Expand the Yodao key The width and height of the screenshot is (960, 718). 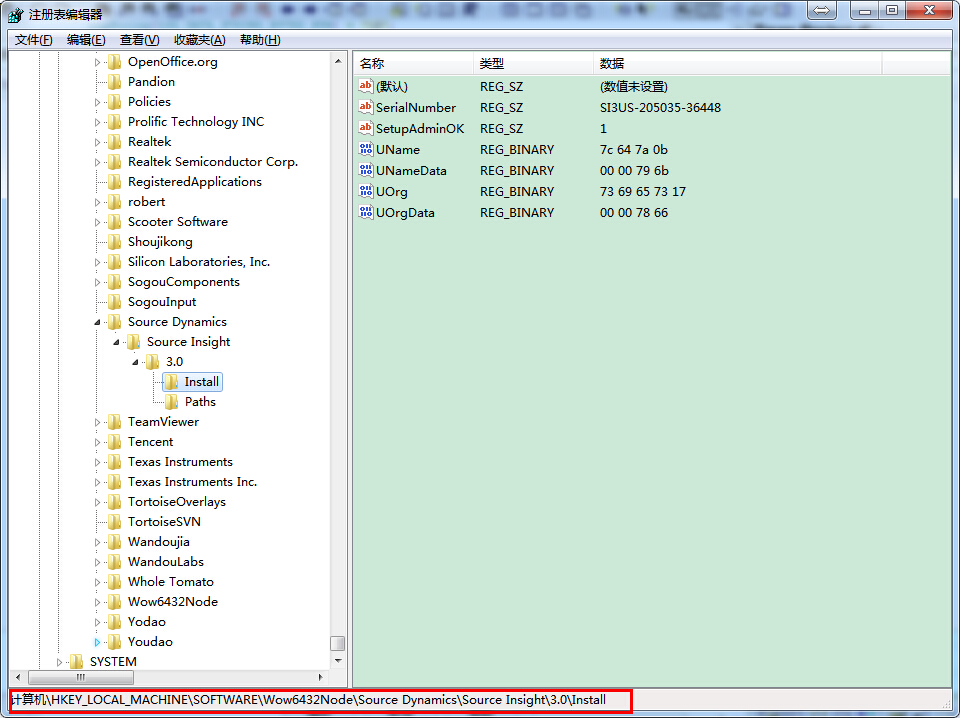click(x=97, y=622)
